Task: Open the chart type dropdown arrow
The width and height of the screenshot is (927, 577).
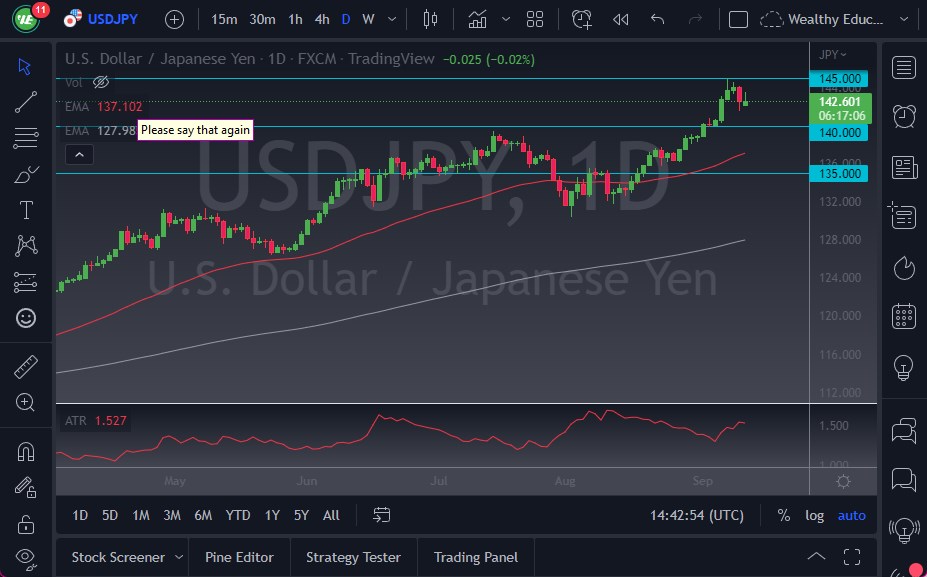Action: click(x=505, y=18)
